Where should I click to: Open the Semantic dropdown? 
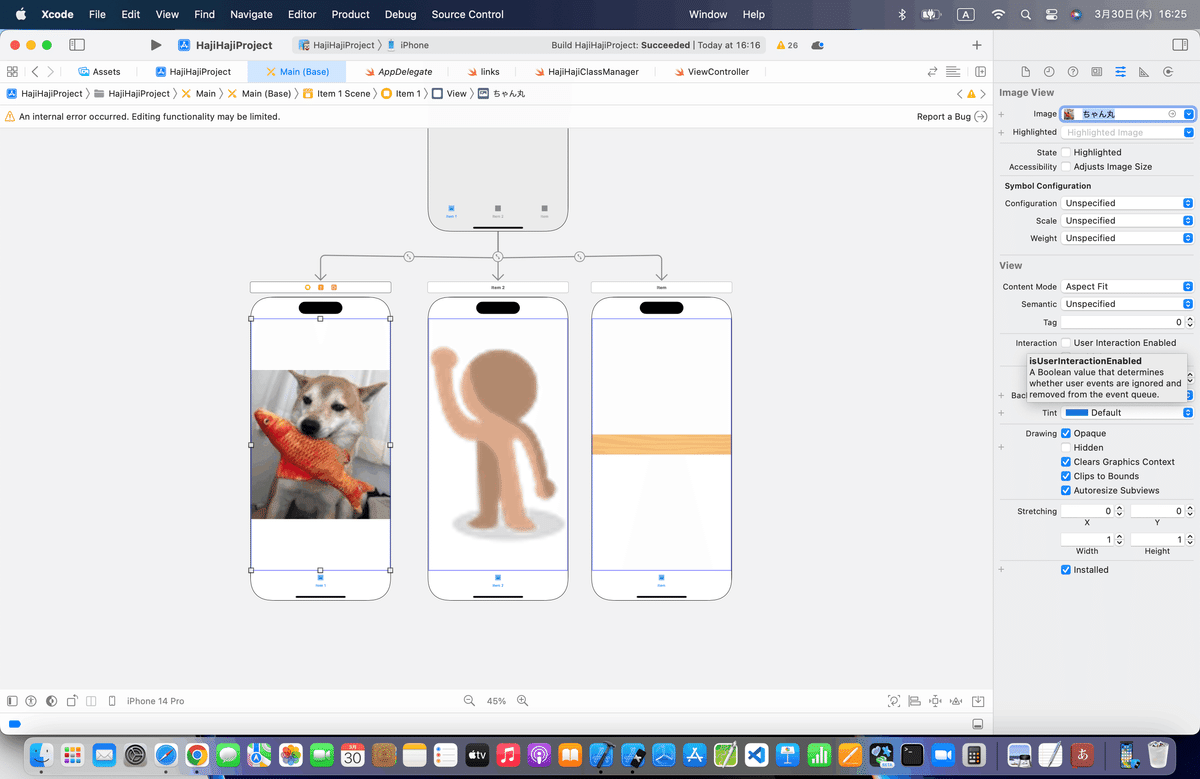[x=1128, y=304]
